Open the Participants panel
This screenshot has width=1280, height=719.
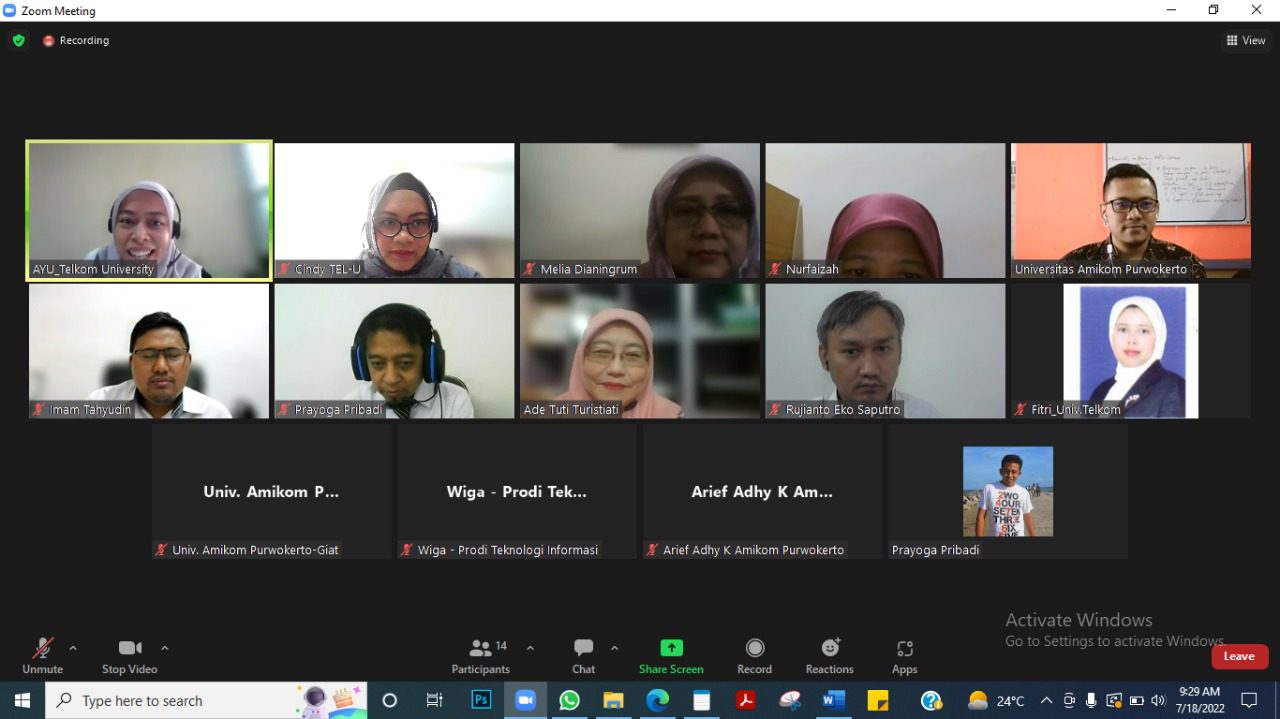481,648
